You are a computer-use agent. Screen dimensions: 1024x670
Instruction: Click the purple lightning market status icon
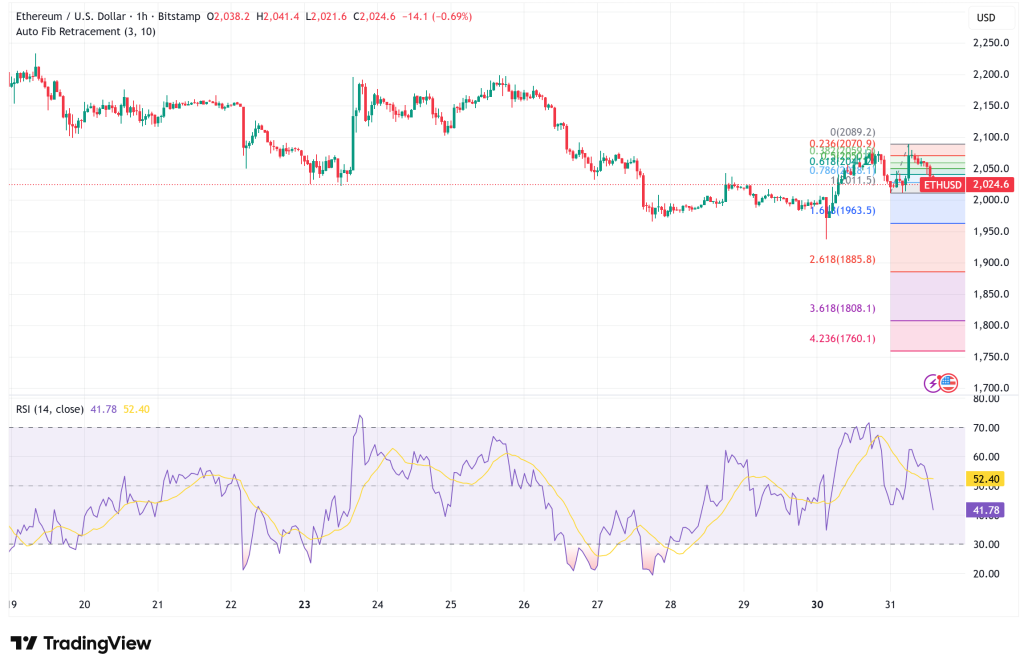tap(932, 382)
